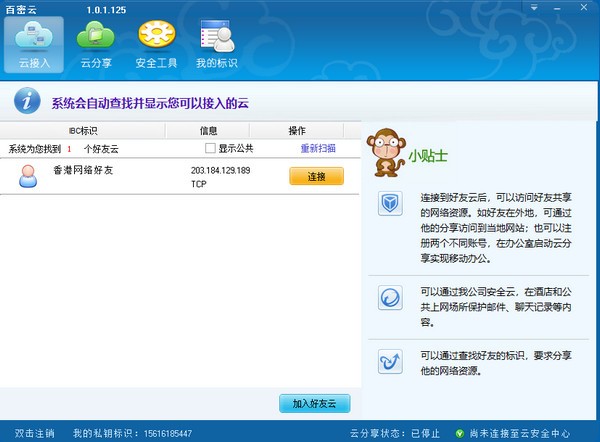Close the 百密云 window

coord(584,7)
